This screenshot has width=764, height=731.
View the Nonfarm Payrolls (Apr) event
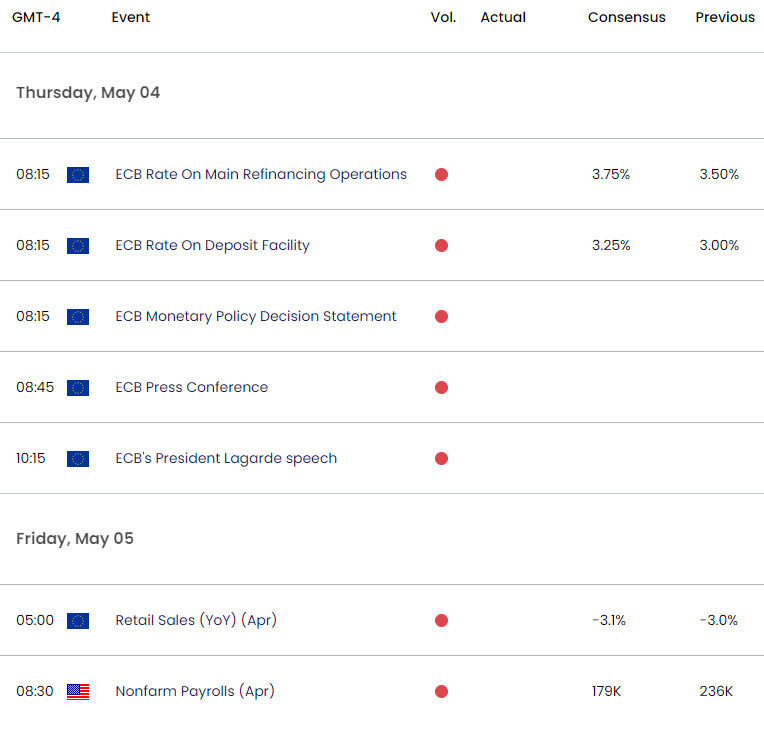pos(194,691)
